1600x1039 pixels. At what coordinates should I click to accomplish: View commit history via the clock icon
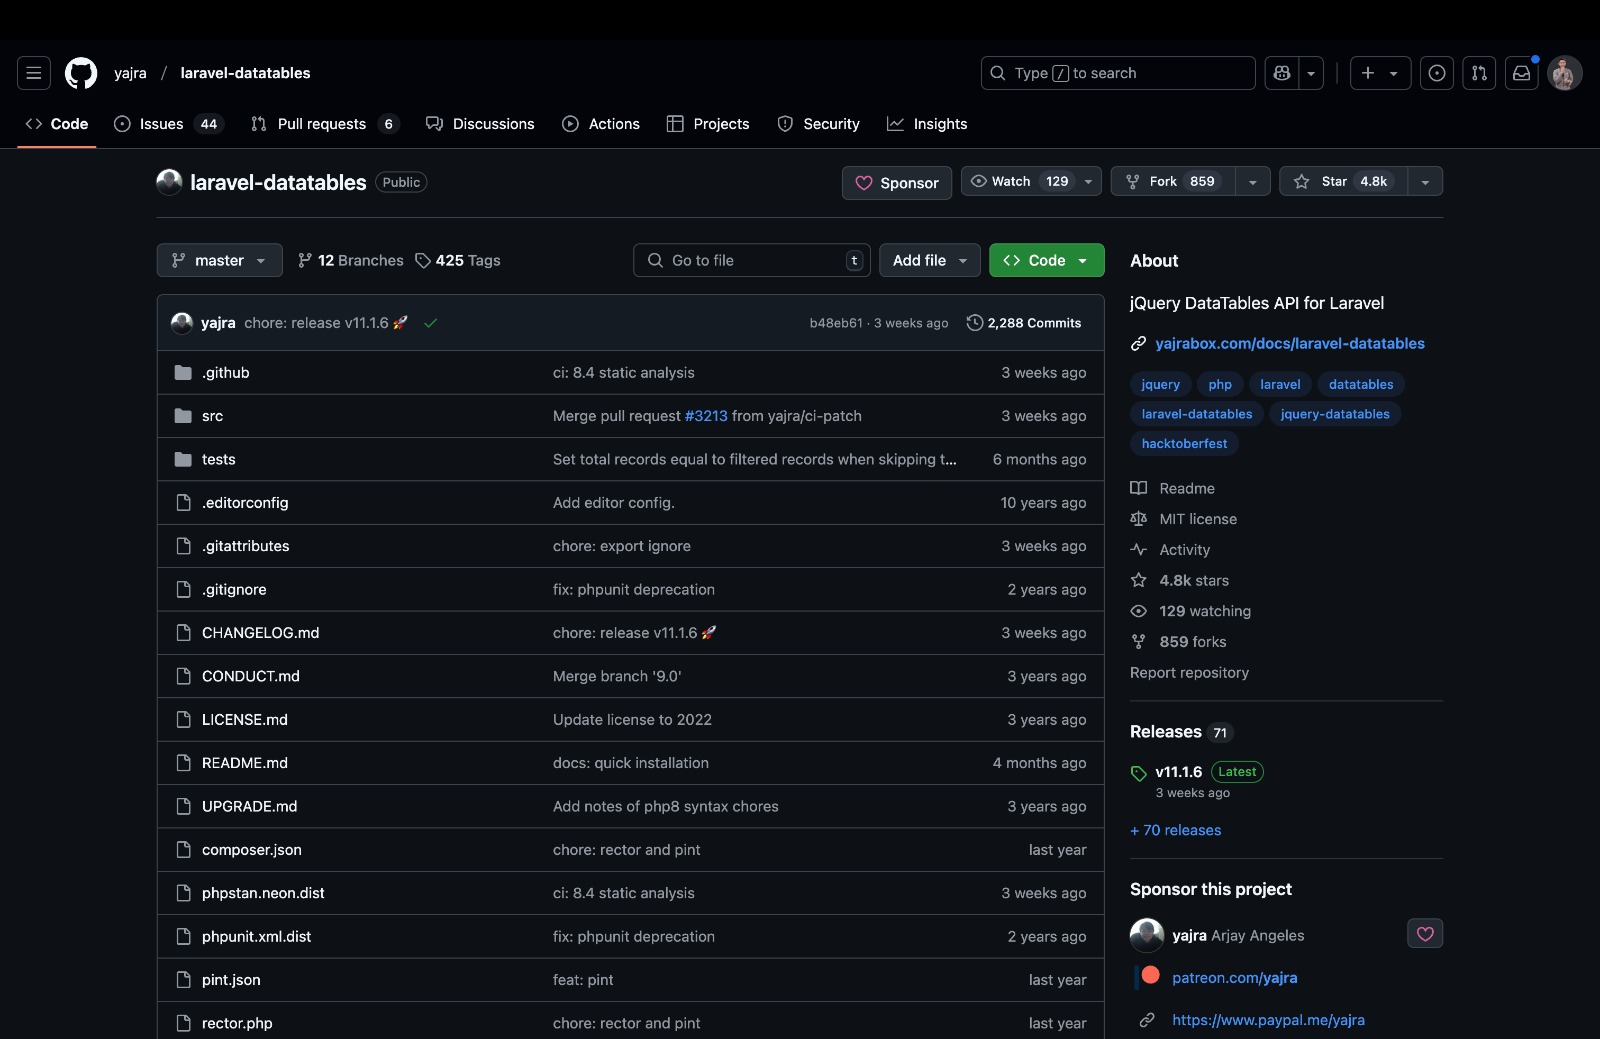[x=975, y=323]
